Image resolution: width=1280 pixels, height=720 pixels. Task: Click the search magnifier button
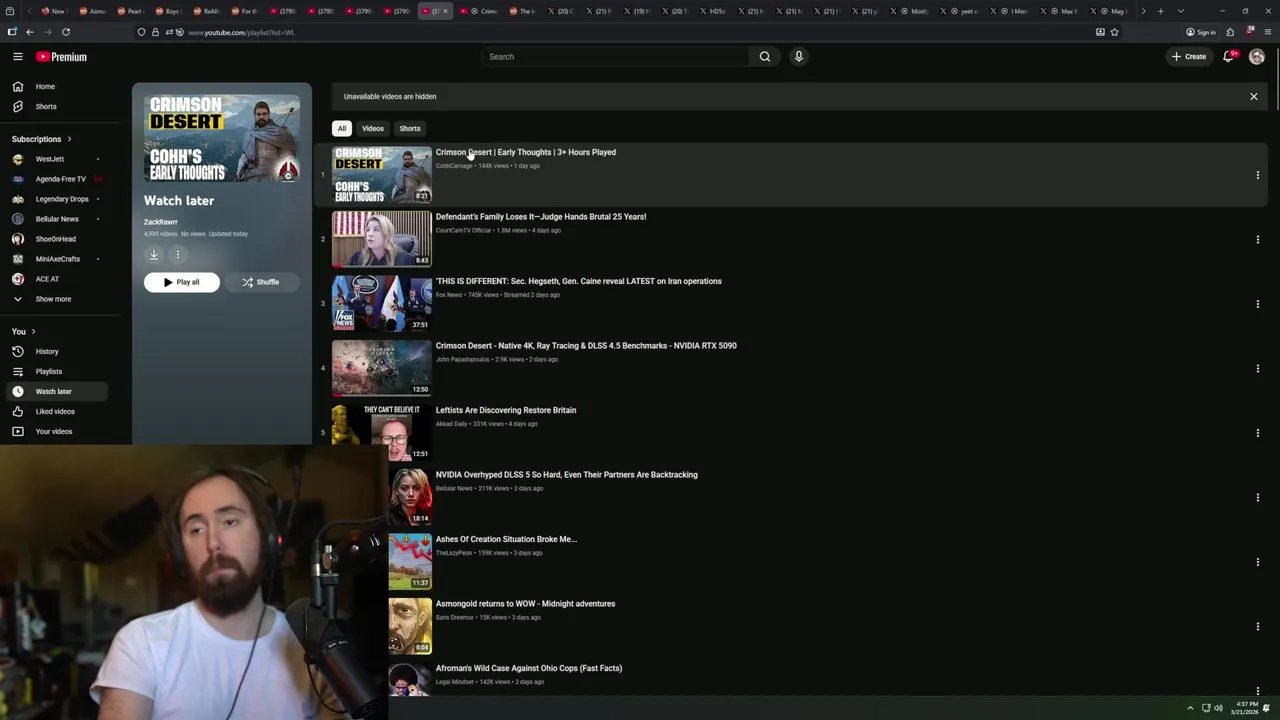tap(765, 57)
